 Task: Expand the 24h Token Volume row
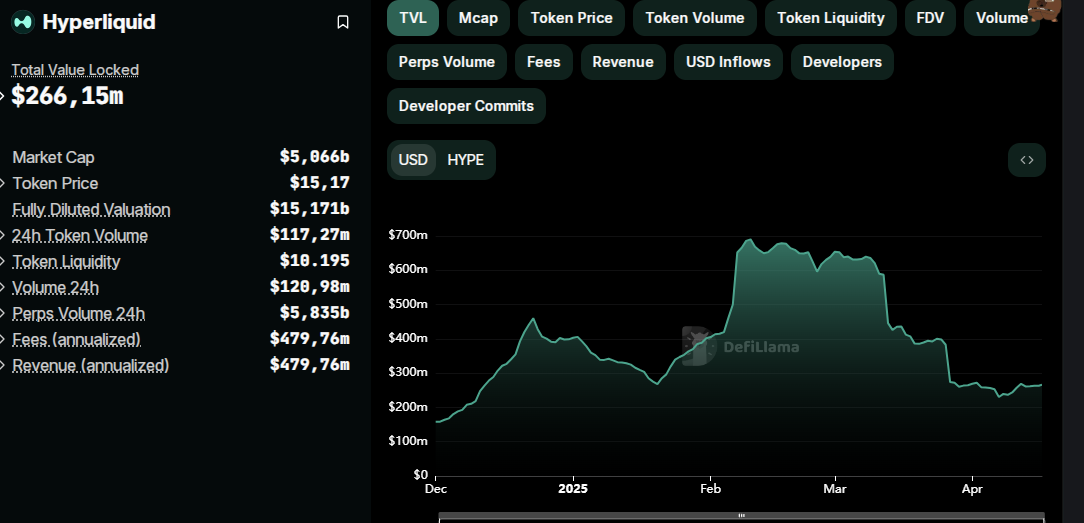3,236
